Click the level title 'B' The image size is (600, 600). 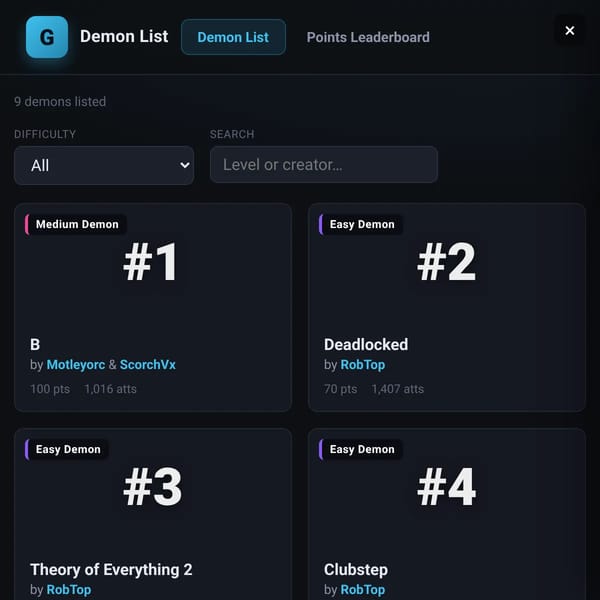(x=35, y=344)
